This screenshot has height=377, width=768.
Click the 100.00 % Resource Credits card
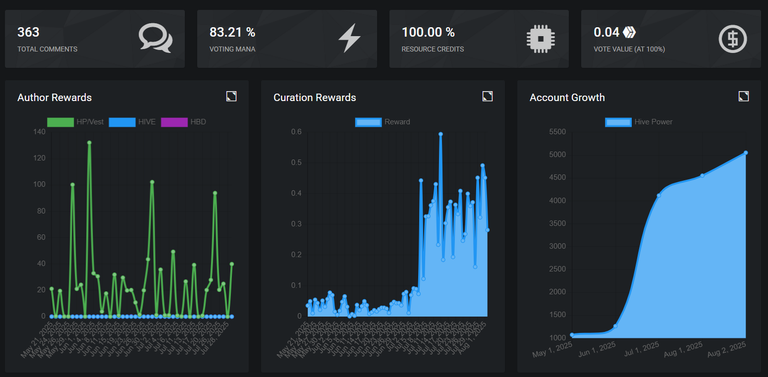[479, 39]
